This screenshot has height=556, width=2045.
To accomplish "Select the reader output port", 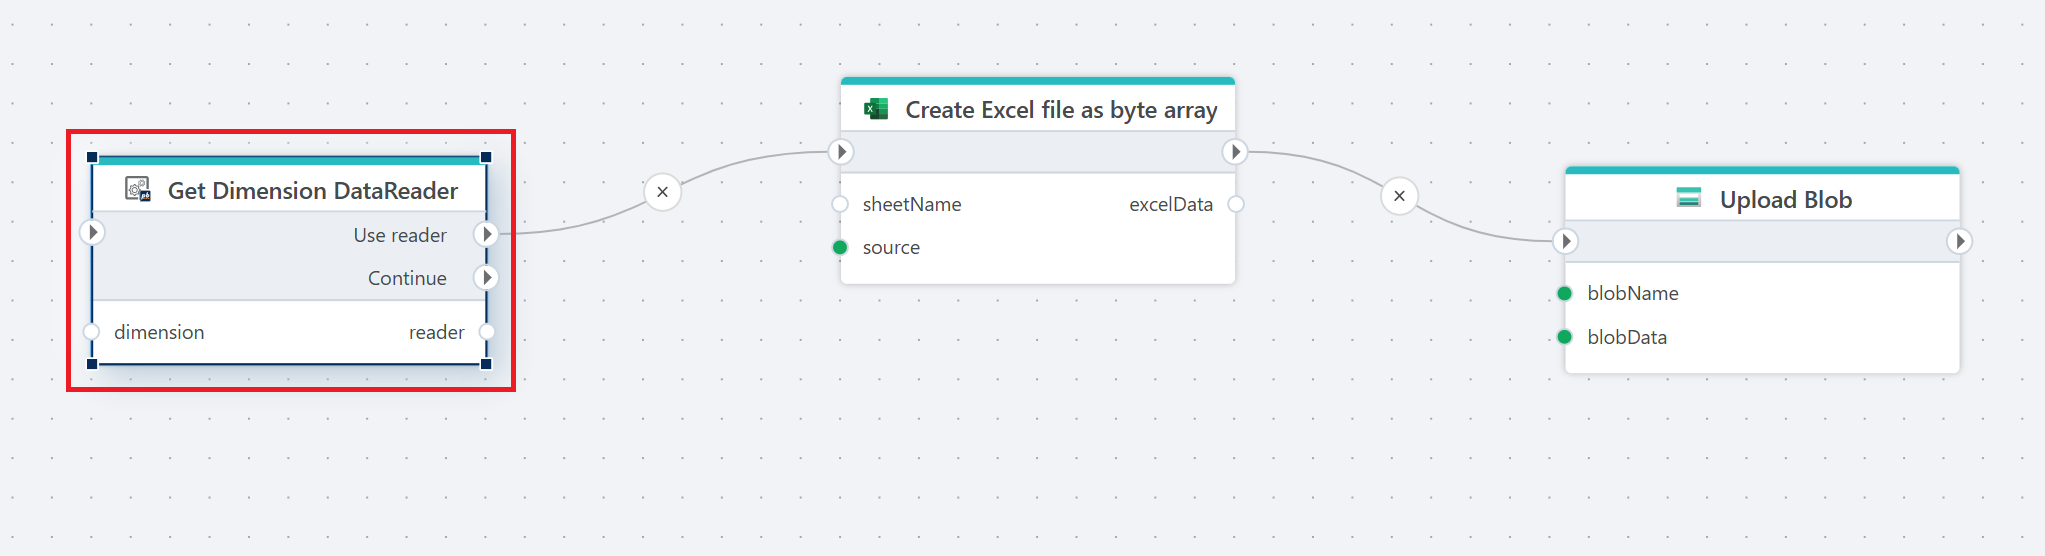I will coord(487,332).
